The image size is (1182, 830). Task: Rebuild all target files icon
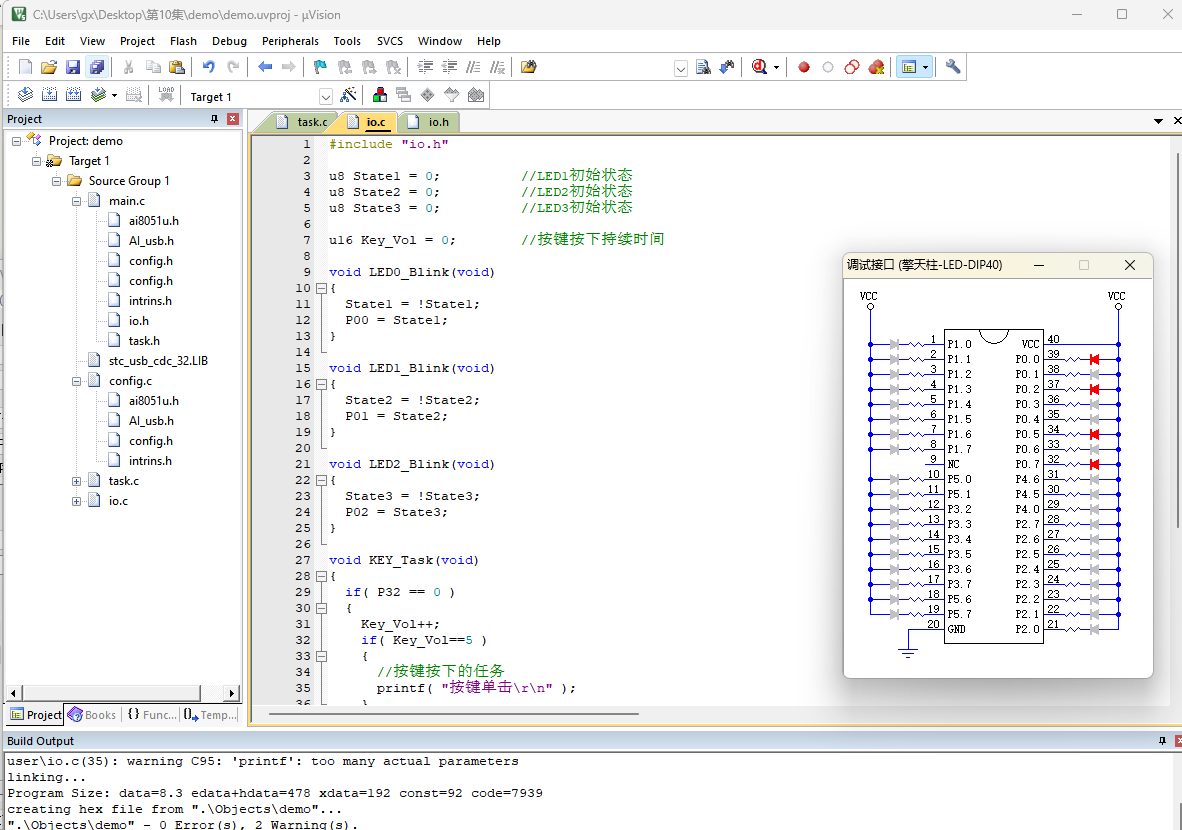tap(73, 95)
